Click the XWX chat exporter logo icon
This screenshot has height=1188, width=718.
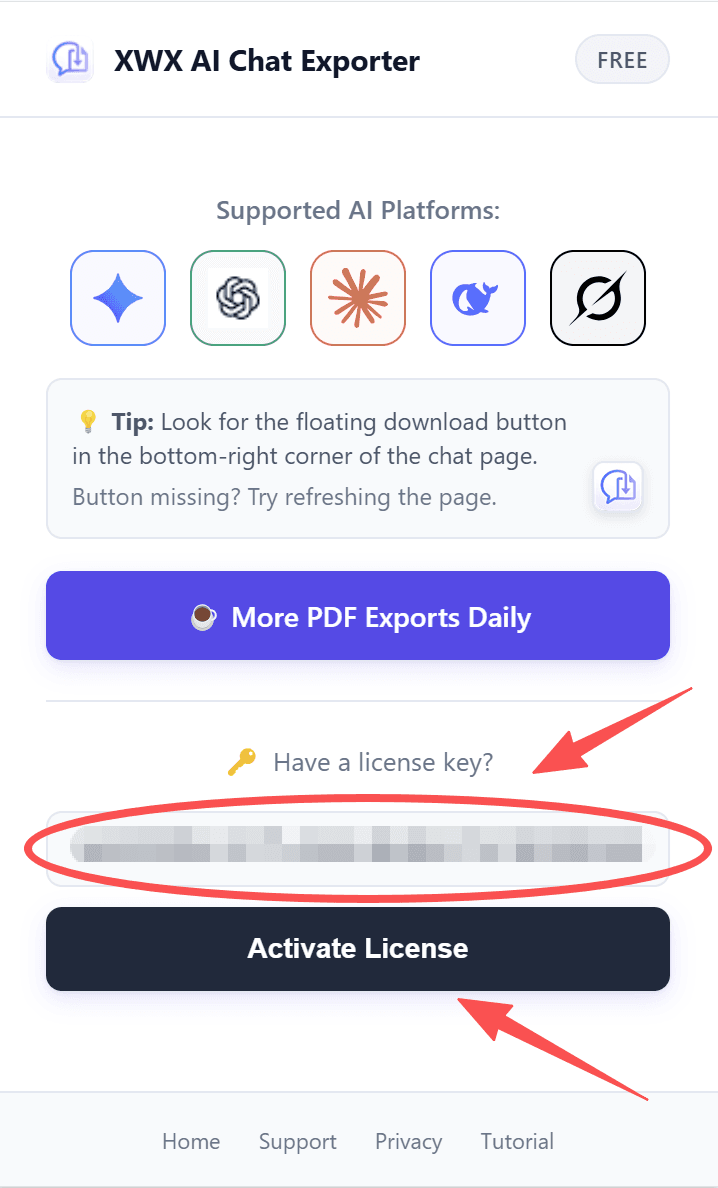point(70,60)
